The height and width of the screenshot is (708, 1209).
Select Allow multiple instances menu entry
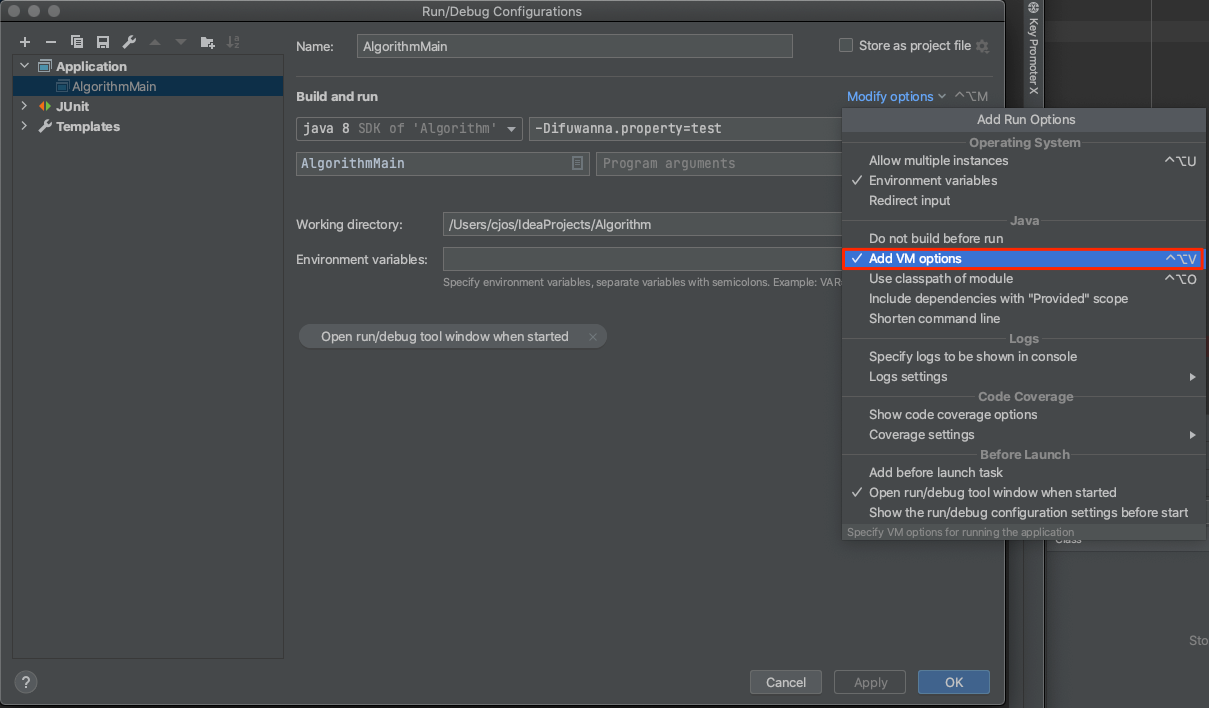coord(937,160)
